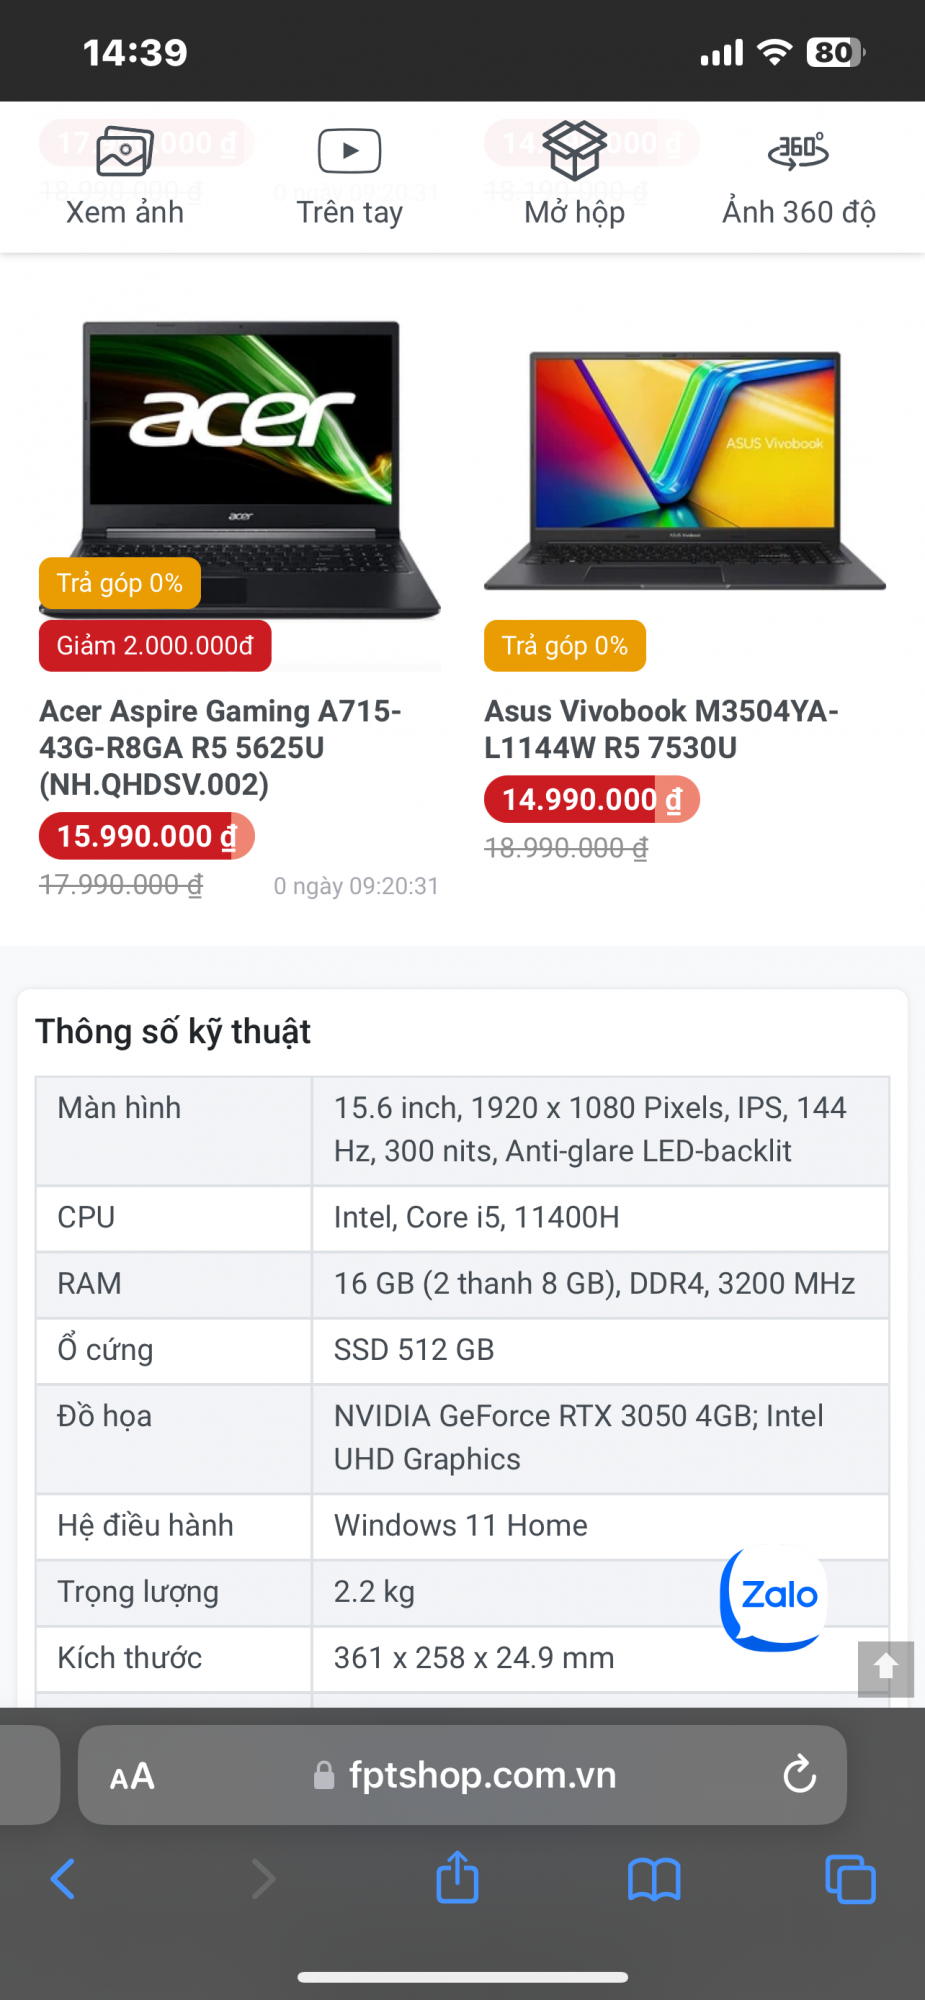Open Asus Vivobook laptop image
The height and width of the screenshot is (2000, 925).
[x=685, y=470]
